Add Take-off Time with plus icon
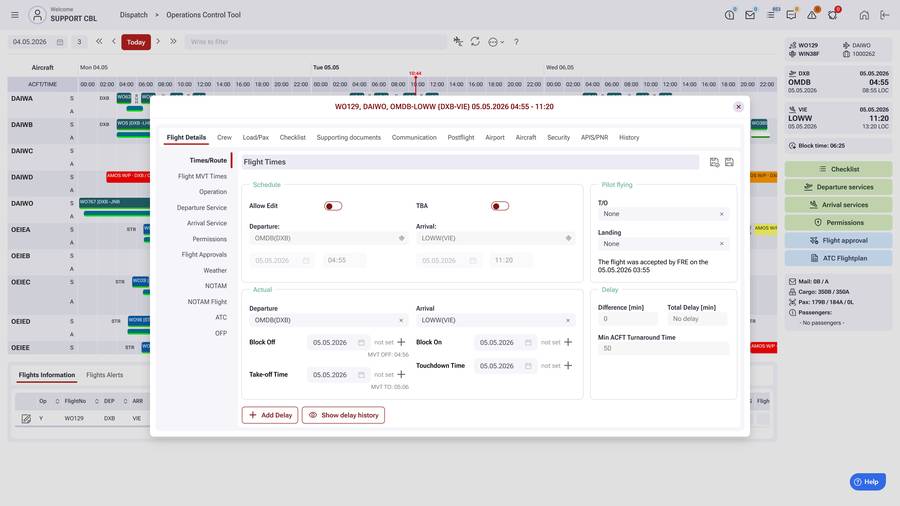Image resolution: width=900 pixels, height=506 pixels. 401,374
